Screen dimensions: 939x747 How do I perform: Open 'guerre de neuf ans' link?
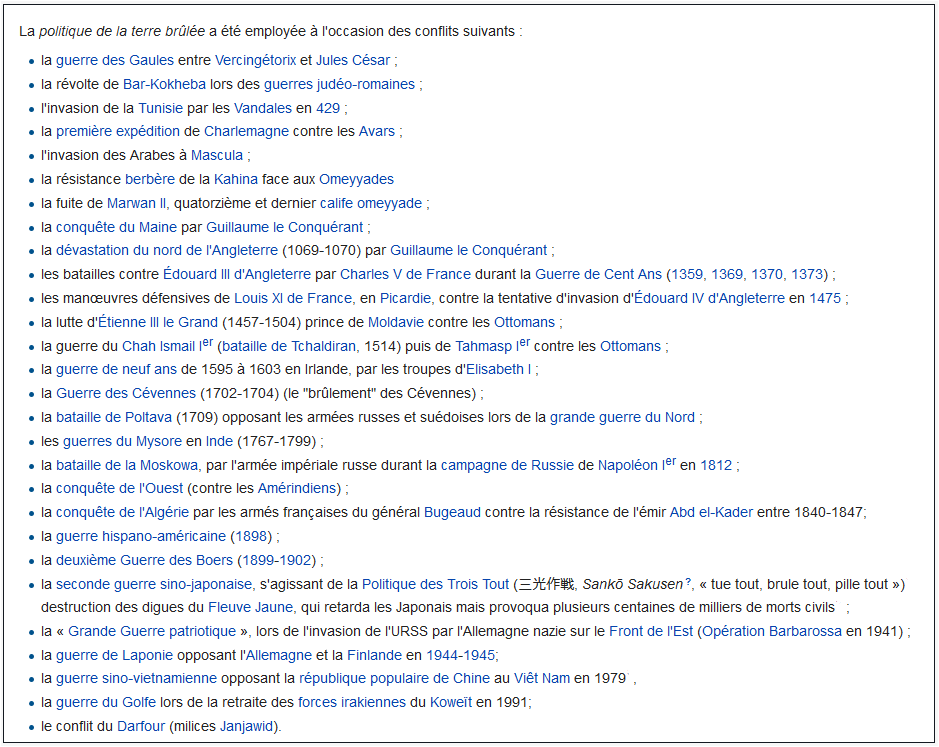click(x=116, y=370)
